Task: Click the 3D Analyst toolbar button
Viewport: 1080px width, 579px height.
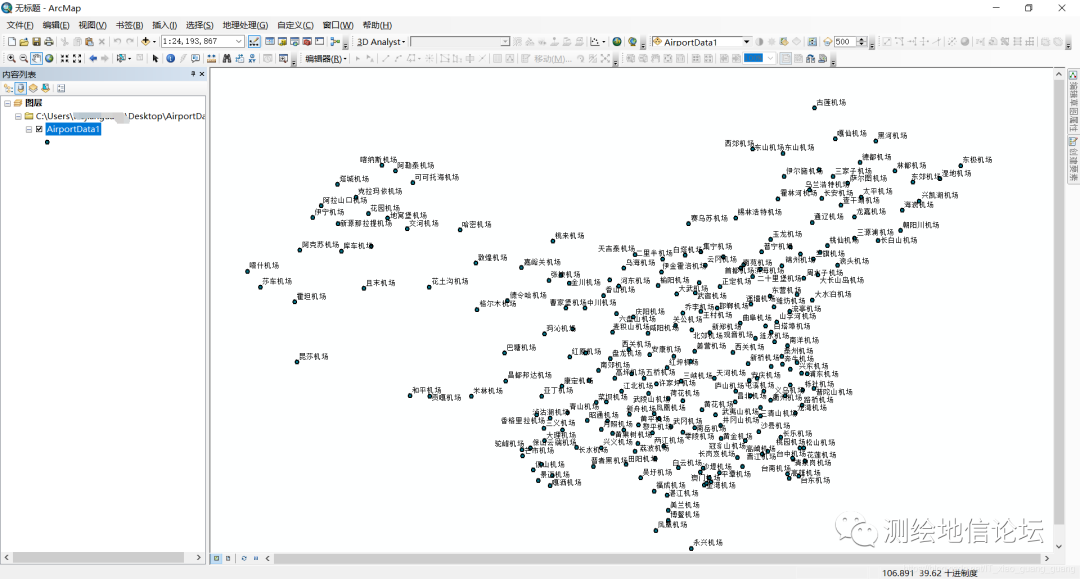Action: 381,42
